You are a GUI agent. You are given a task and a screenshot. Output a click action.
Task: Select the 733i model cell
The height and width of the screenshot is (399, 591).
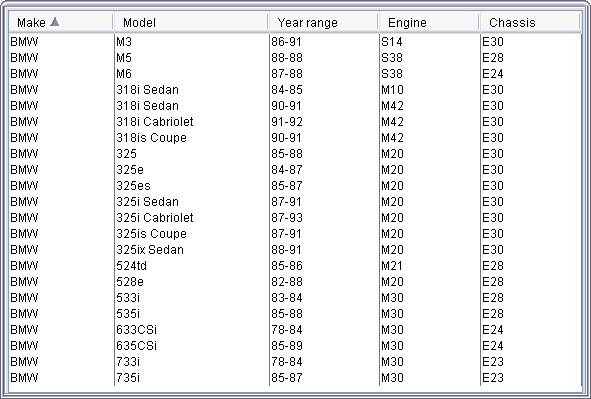[x=192, y=362]
